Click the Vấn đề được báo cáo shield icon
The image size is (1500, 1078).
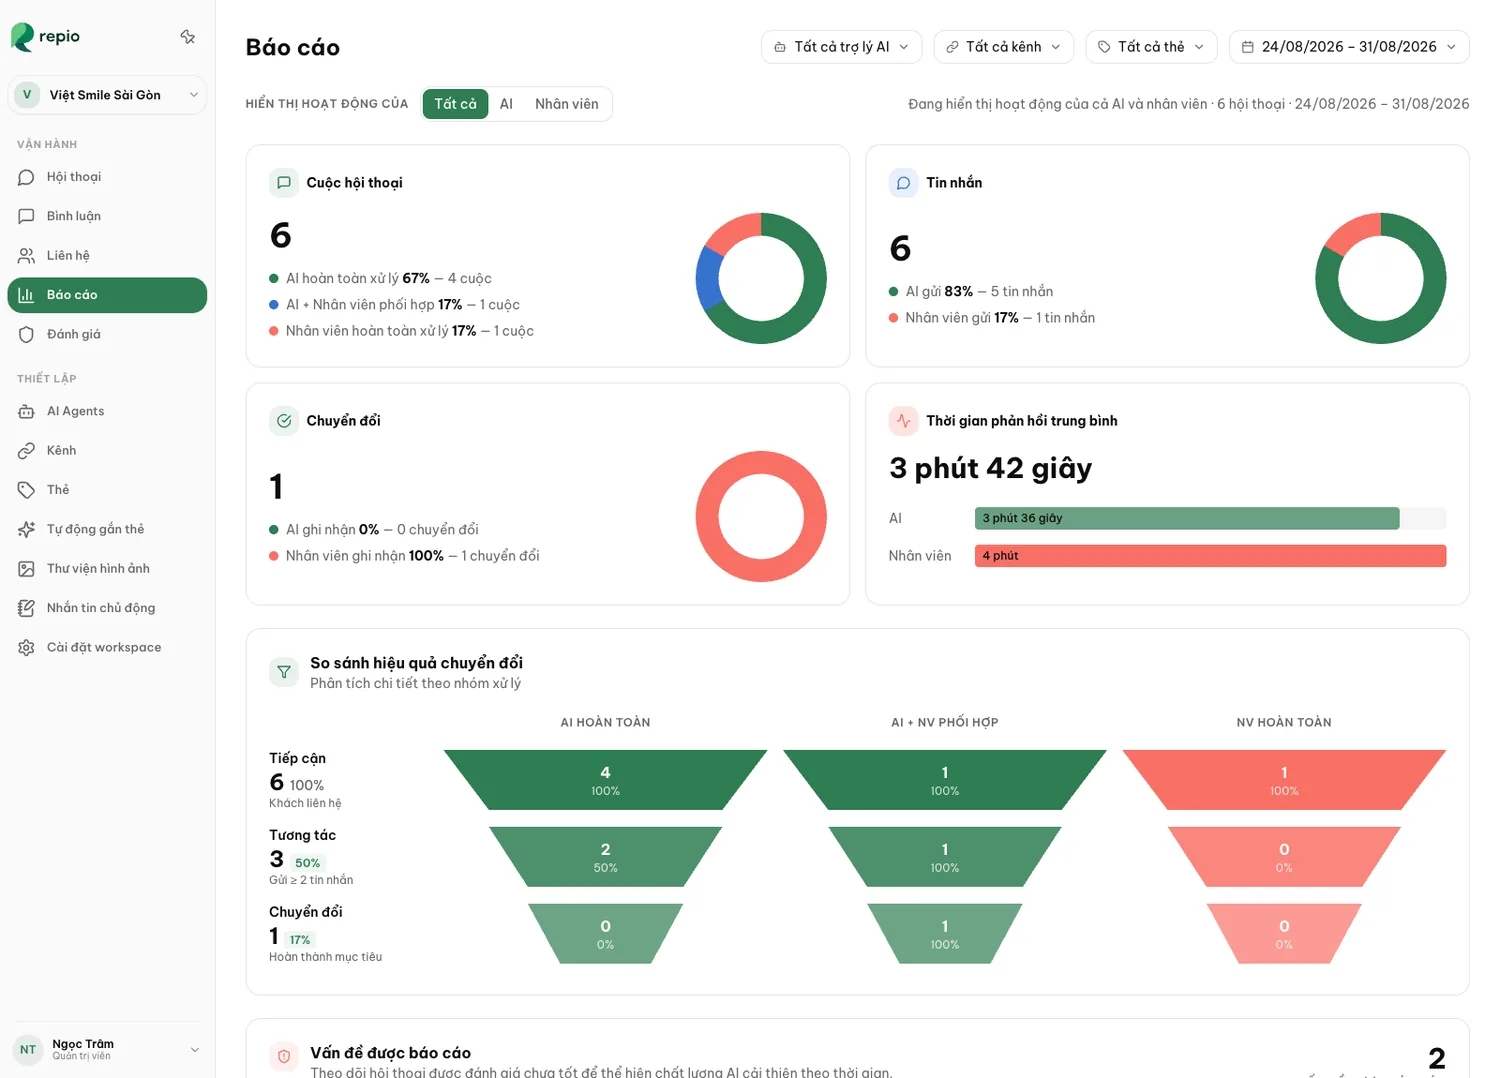pyautogui.click(x=284, y=1057)
